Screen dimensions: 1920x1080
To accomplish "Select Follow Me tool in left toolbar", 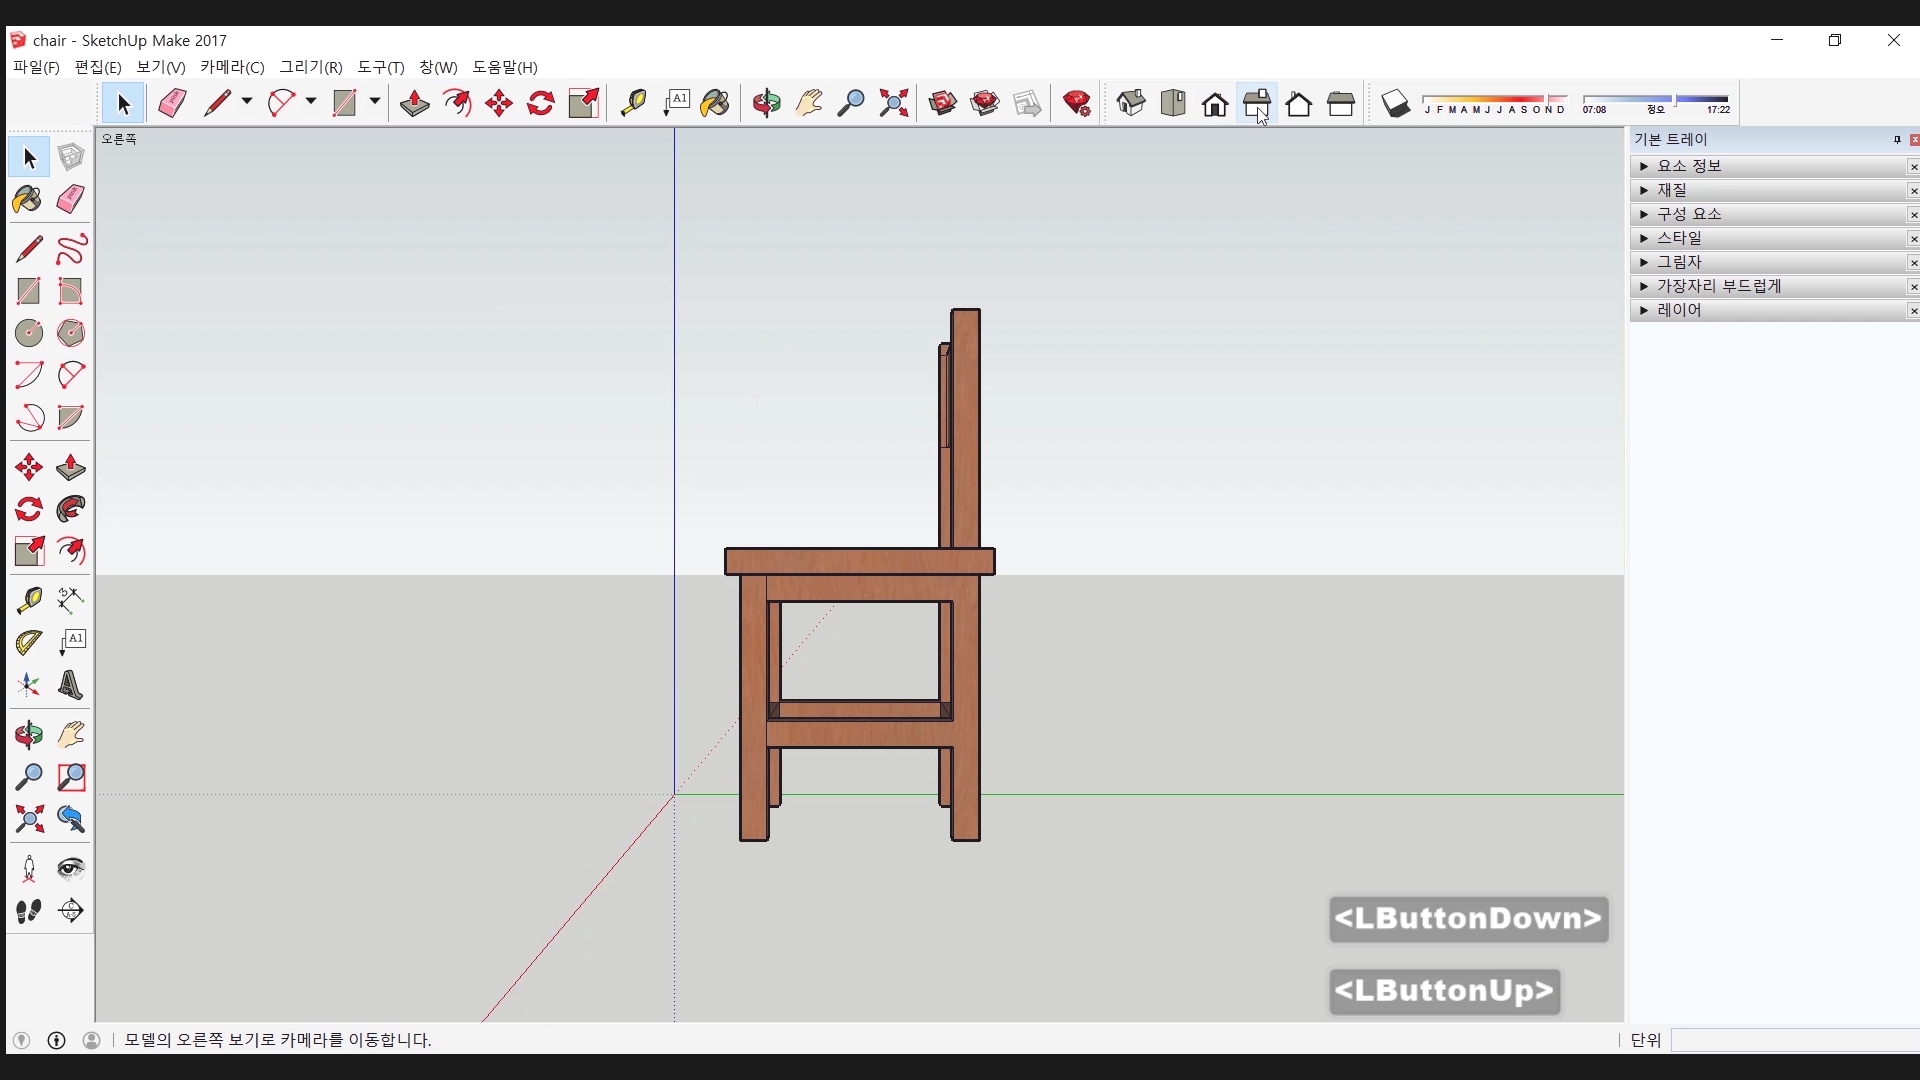I will tap(71, 509).
